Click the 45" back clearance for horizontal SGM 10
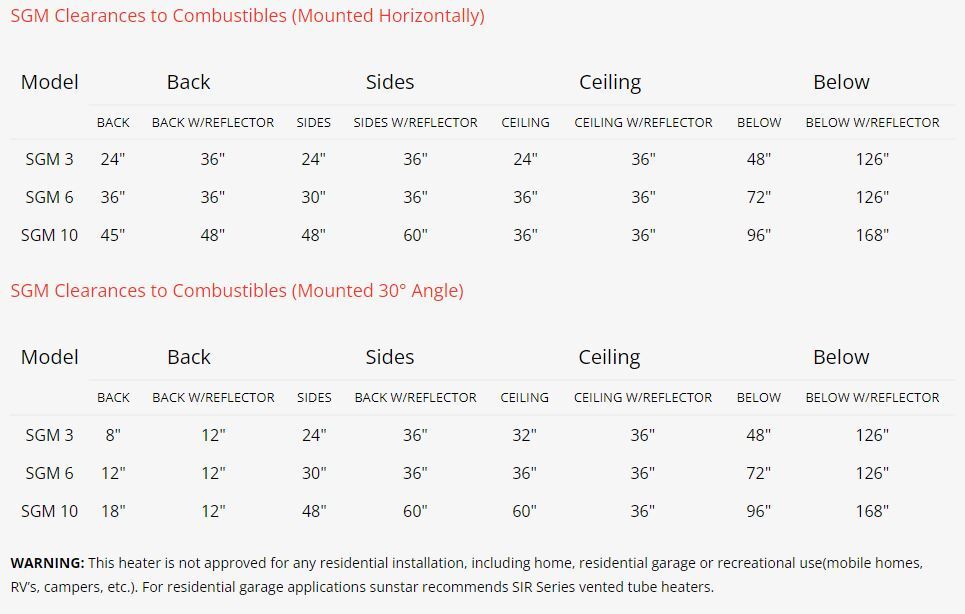 pos(113,235)
